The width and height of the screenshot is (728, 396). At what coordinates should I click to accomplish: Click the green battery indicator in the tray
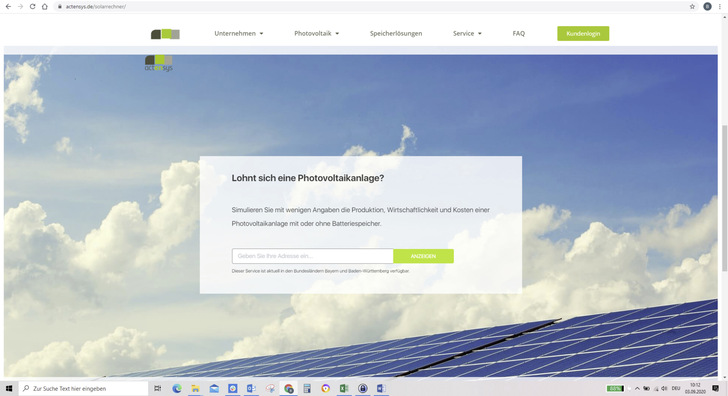pos(615,389)
